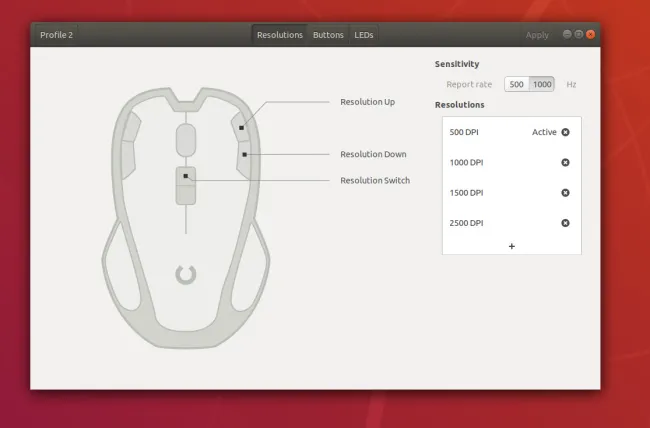
Task: Select the 500 DPI row
Action: [x=512, y=132]
